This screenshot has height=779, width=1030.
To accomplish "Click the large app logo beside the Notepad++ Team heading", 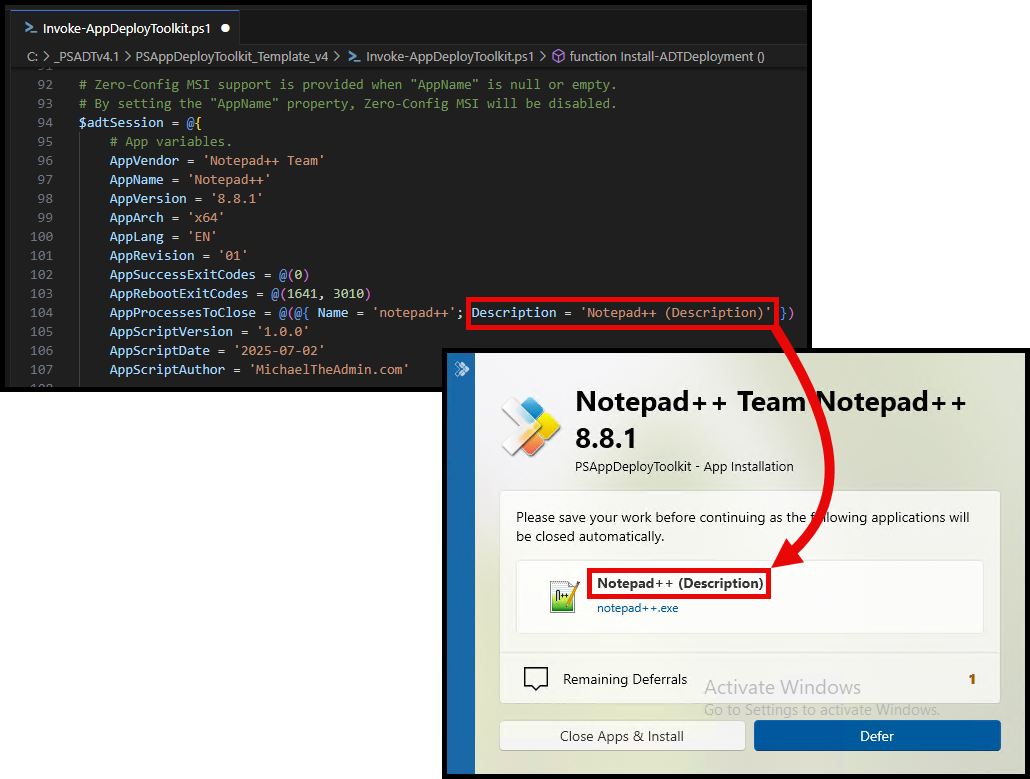I will (530, 426).
